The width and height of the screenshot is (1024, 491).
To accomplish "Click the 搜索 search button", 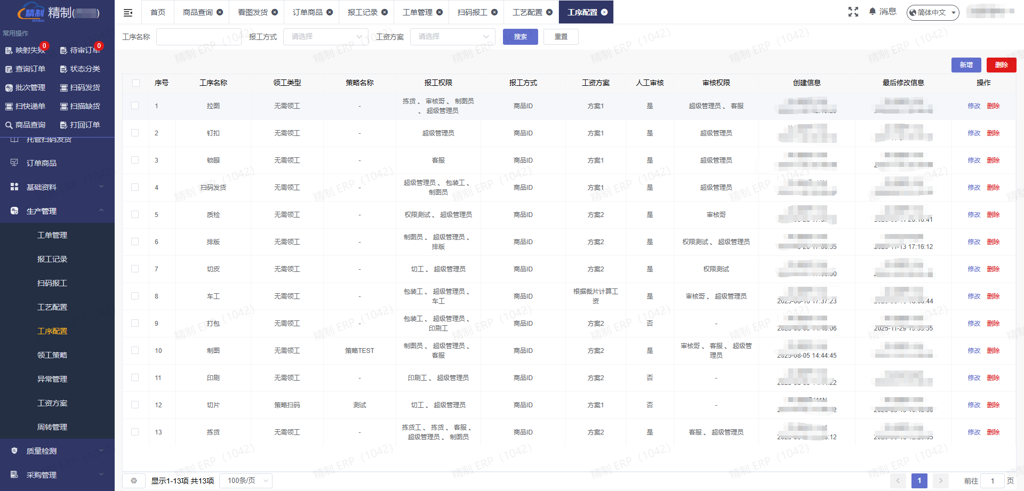I will pyautogui.click(x=520, y=37).
